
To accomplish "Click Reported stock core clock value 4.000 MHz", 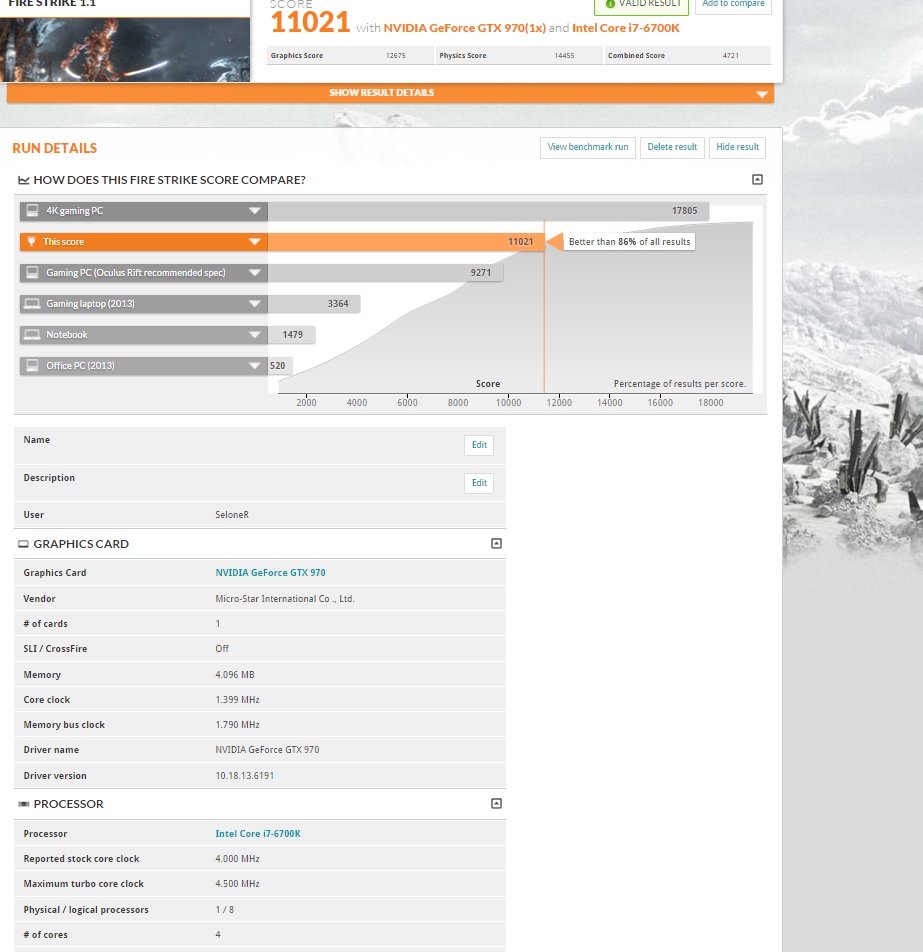I will pyautogui.click(x=237, y=859).
